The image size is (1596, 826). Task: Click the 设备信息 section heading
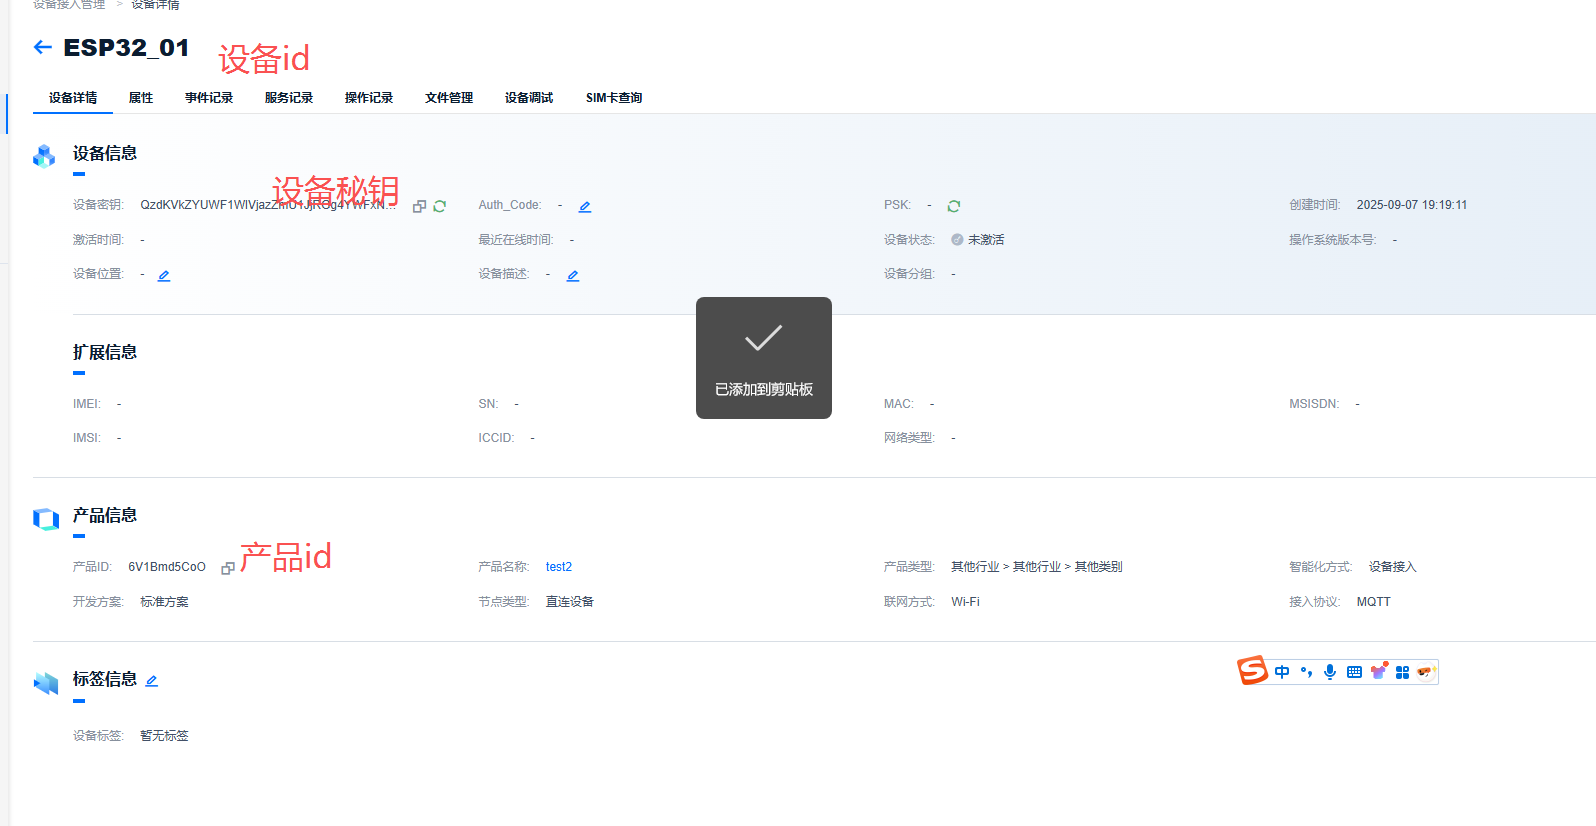(105, 153)
